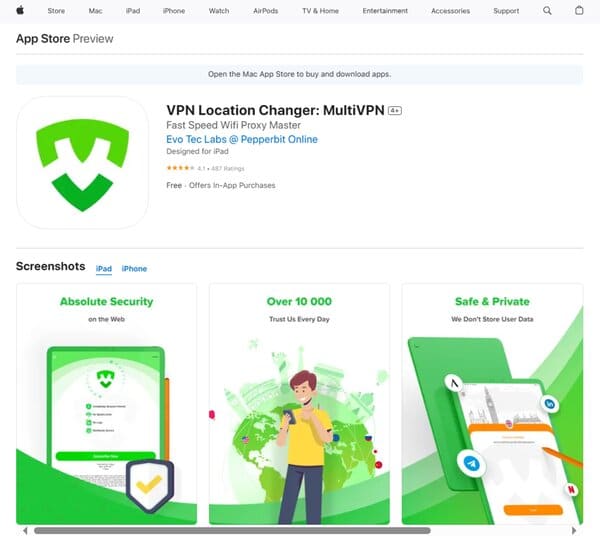
Task: Click the star rating icons
Action: (181, 168)
